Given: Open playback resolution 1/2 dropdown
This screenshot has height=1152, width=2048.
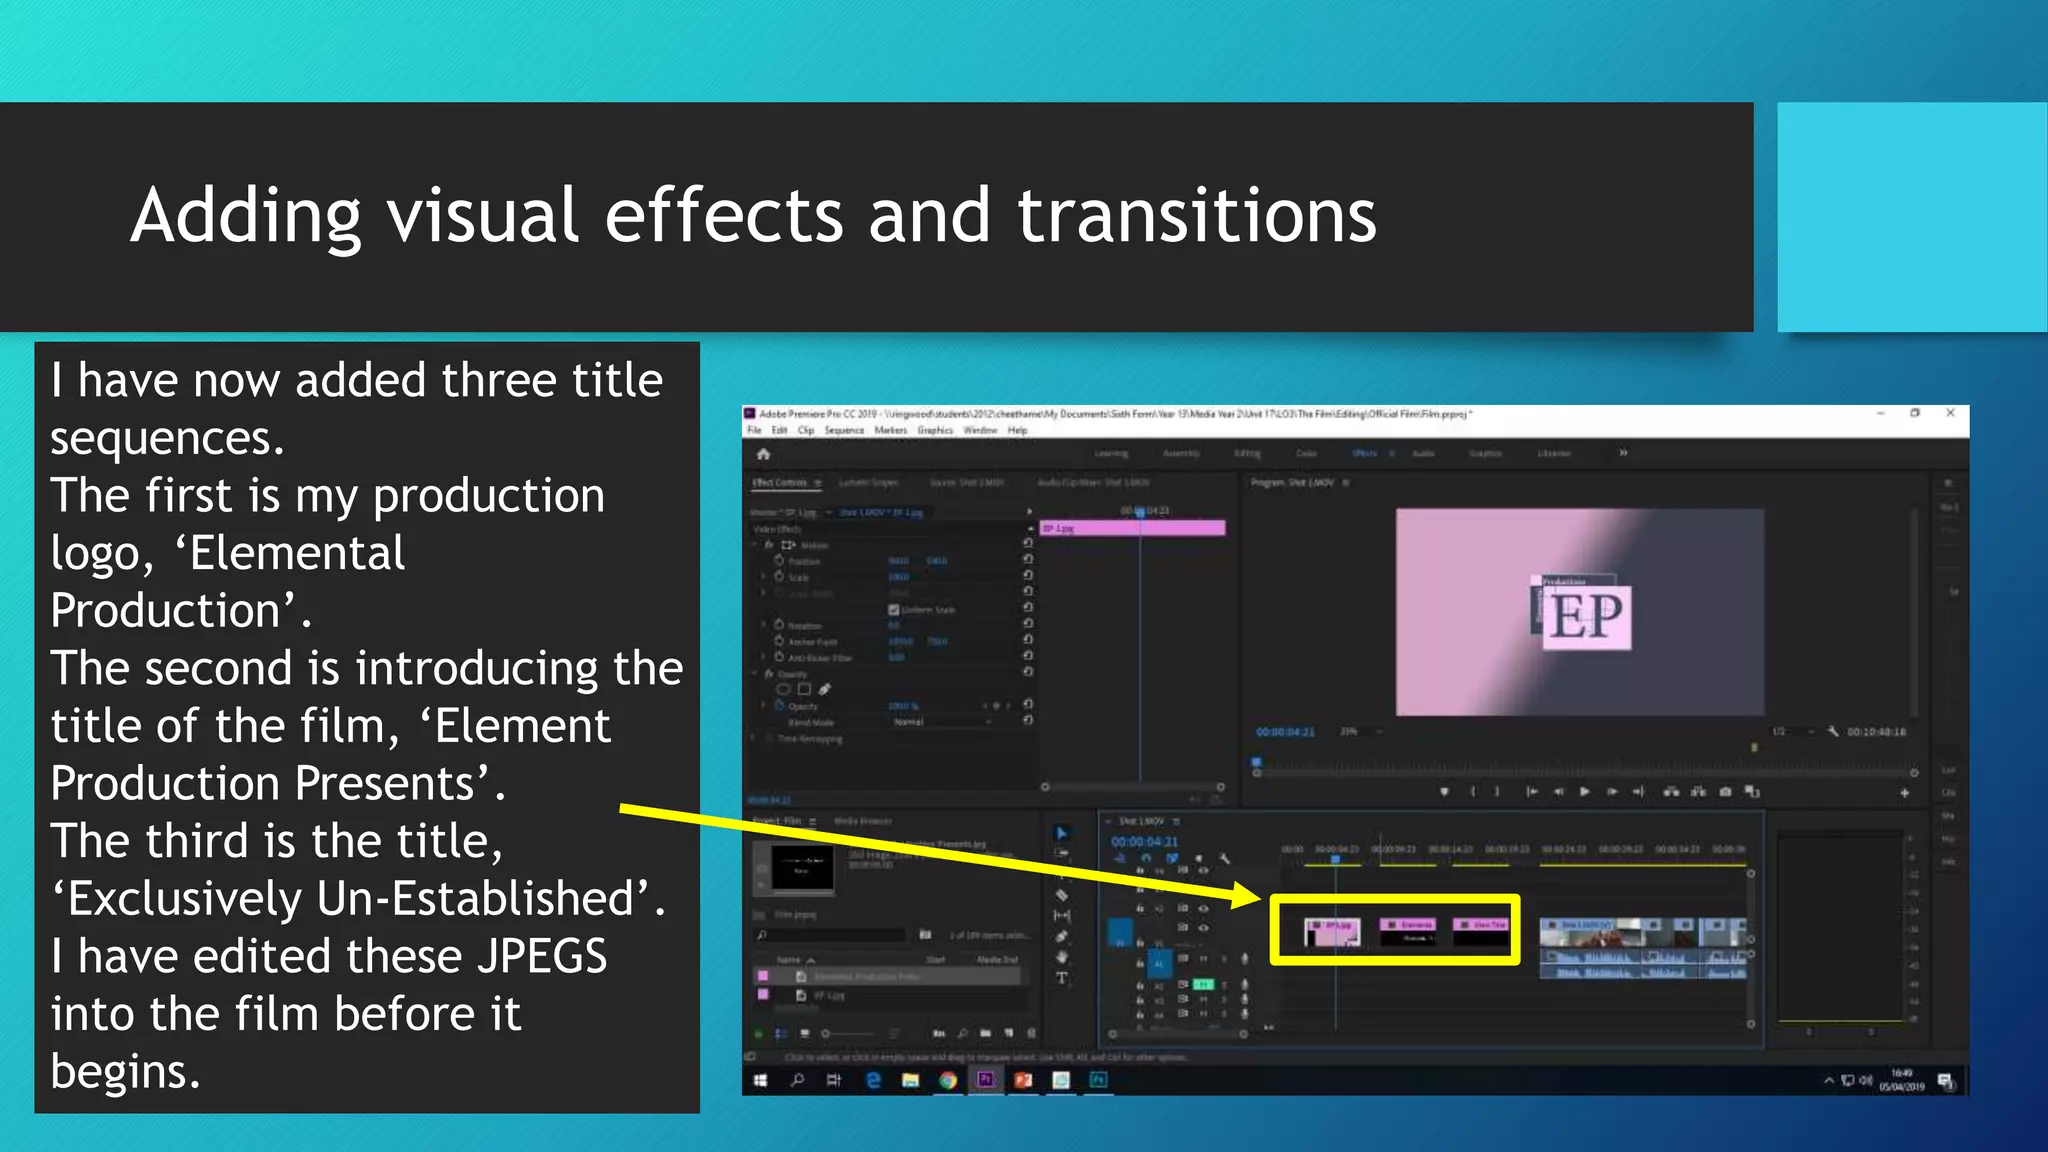Looking at the screenshot, I should [x=1792, y=732].
